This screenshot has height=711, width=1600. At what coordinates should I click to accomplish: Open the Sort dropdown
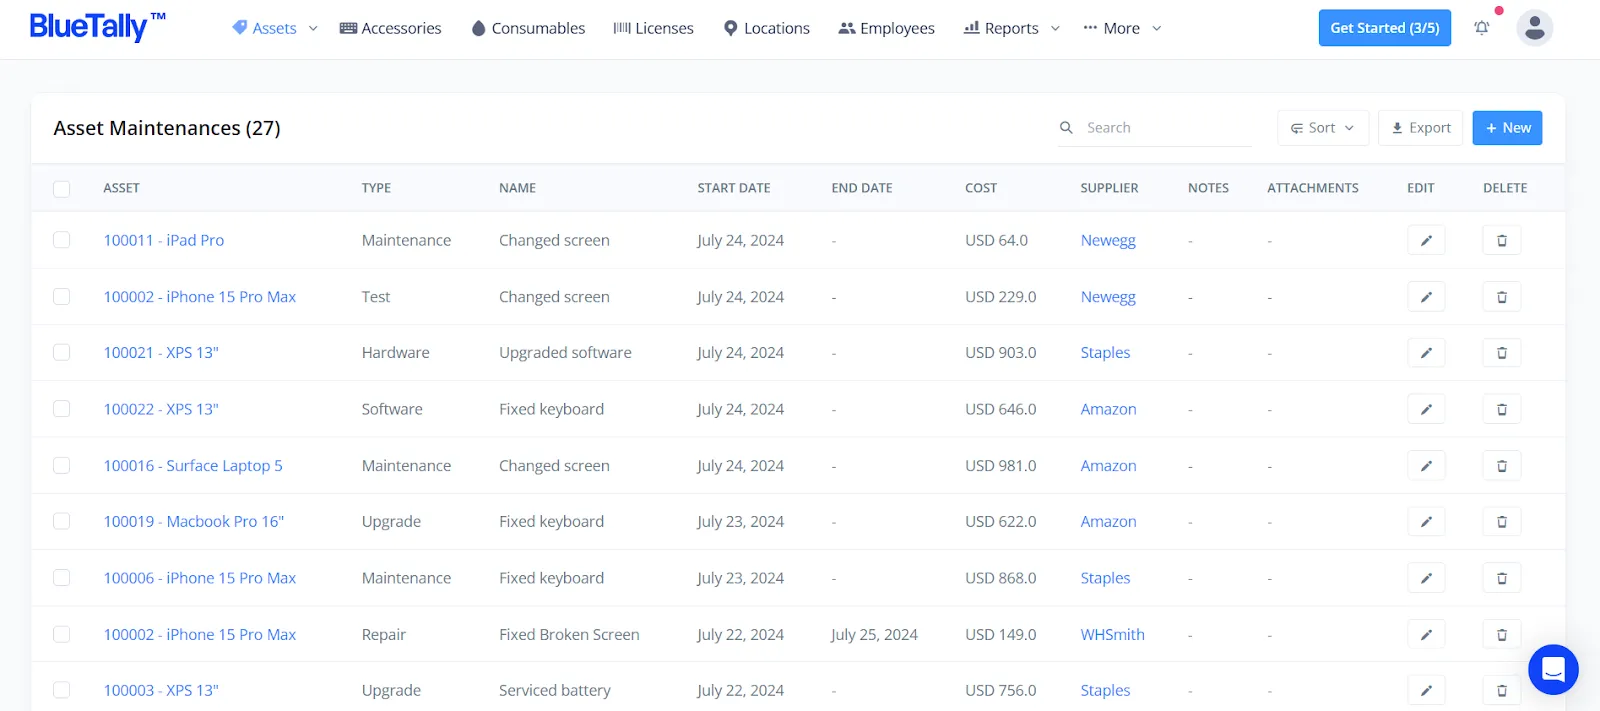click(1322, 128)
